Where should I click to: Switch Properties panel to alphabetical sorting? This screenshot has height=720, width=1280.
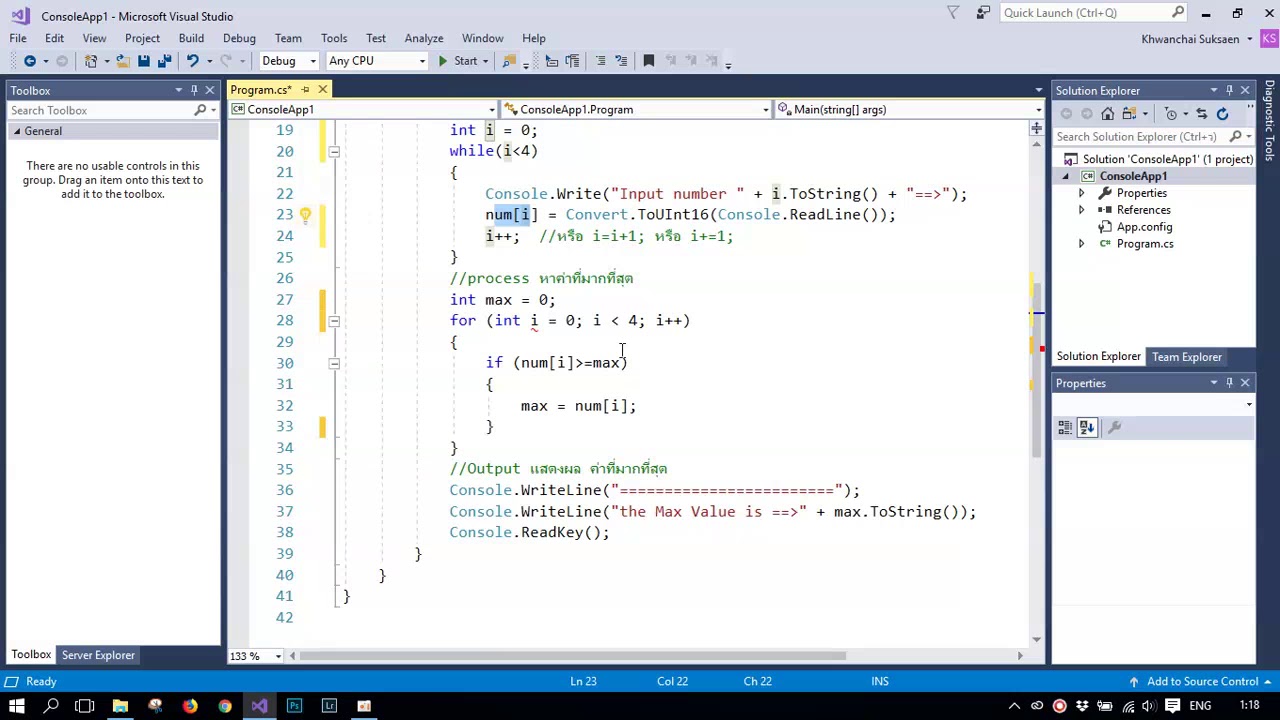click(x=1087, y=427)
